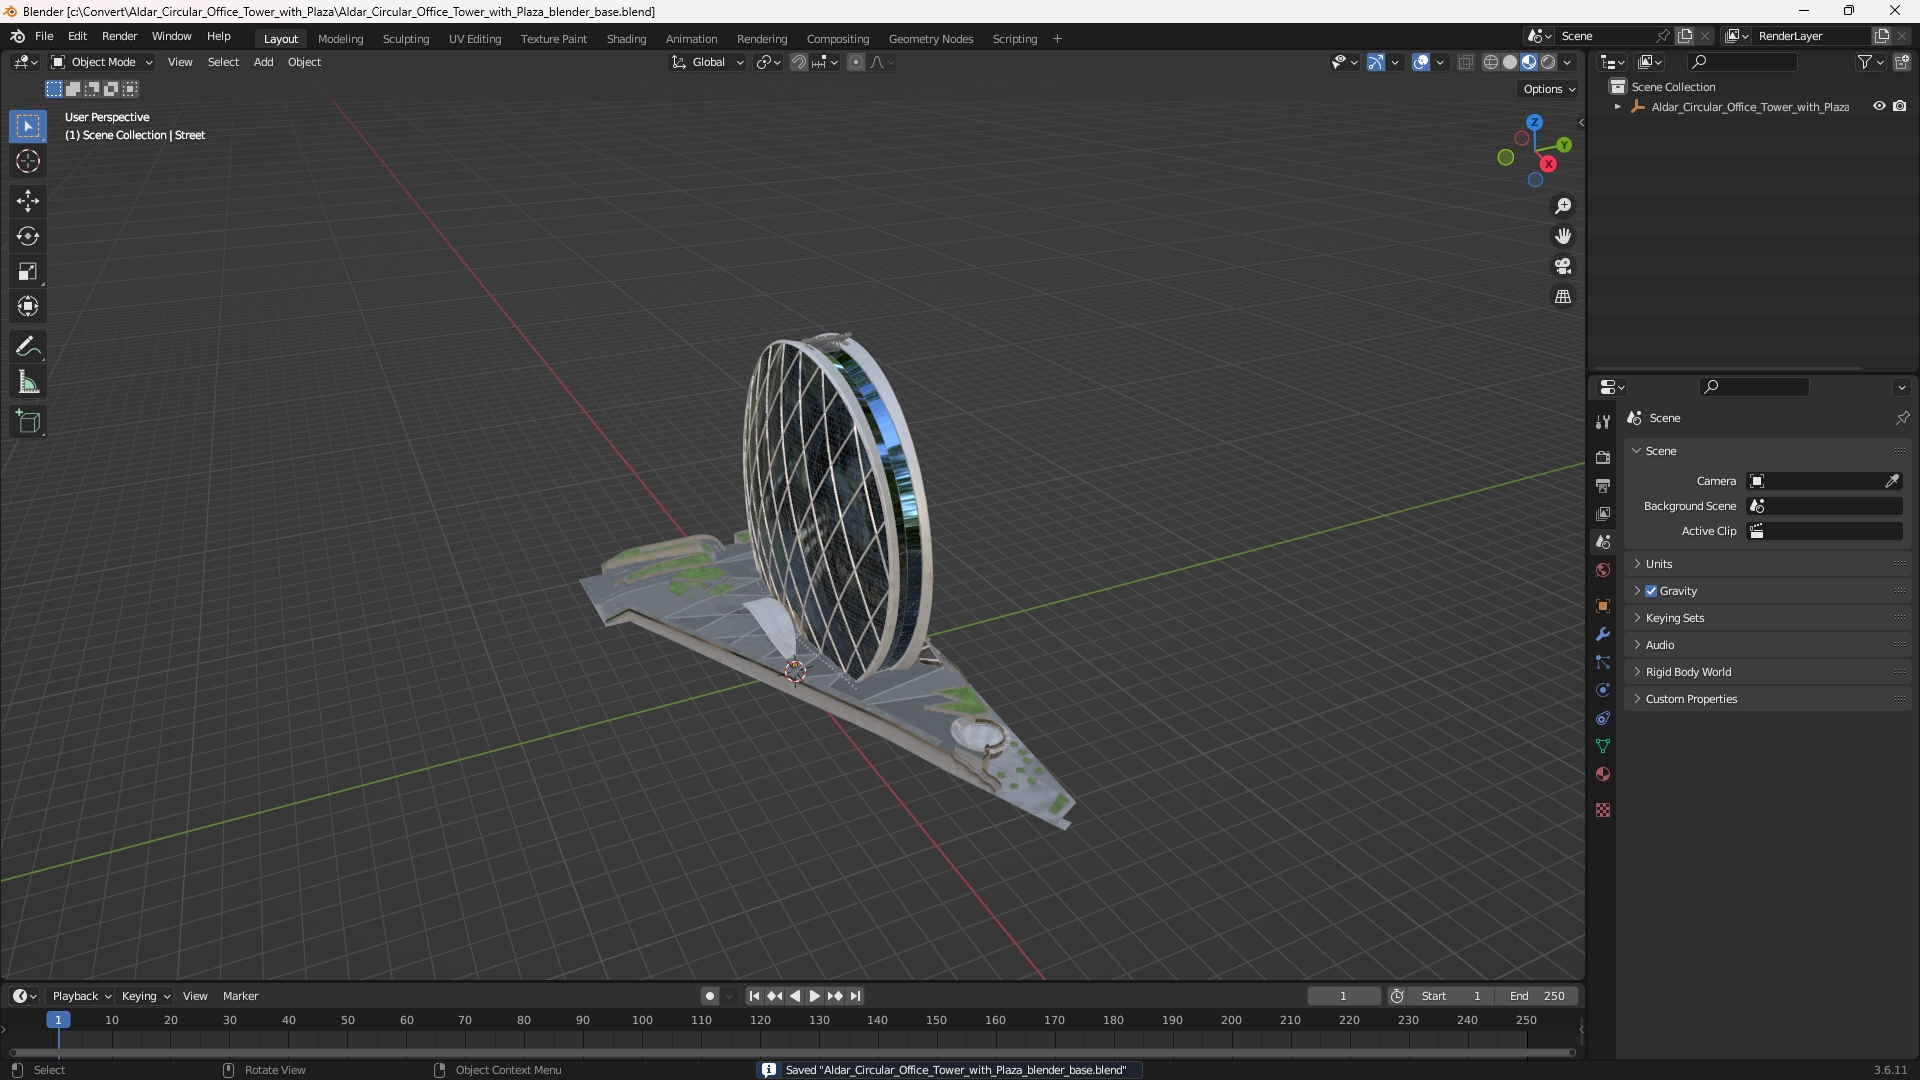This screenshot has height=1080, width=1920.
Task: Activate the Rotate tool
Action: tap(28, 236)
